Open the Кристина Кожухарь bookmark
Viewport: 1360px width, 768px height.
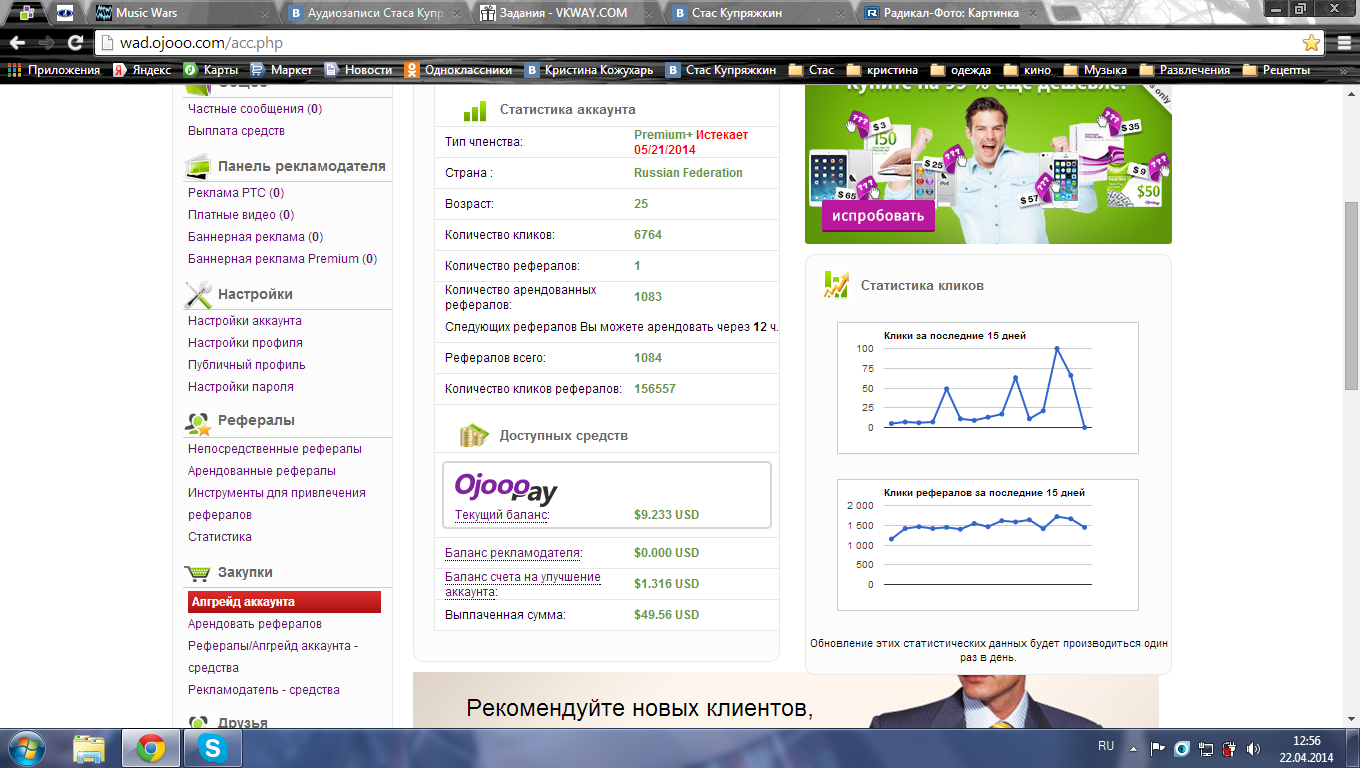point(589,70)
